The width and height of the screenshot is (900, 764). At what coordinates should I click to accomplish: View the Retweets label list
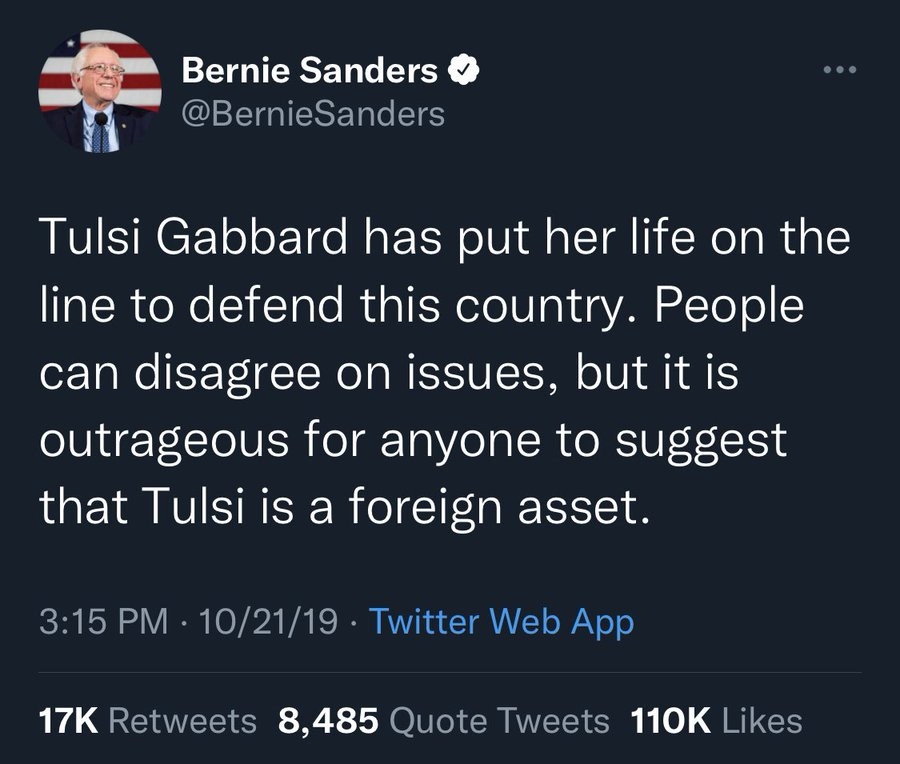[182, 720]
